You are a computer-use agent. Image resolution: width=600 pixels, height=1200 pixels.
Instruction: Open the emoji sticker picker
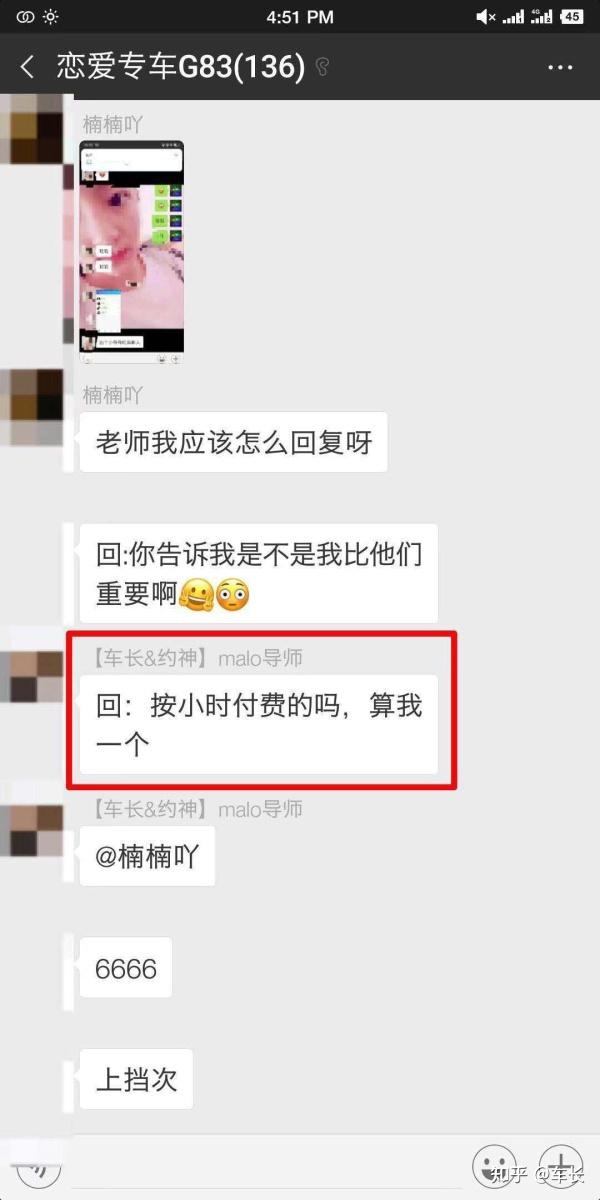point(494,1164)
